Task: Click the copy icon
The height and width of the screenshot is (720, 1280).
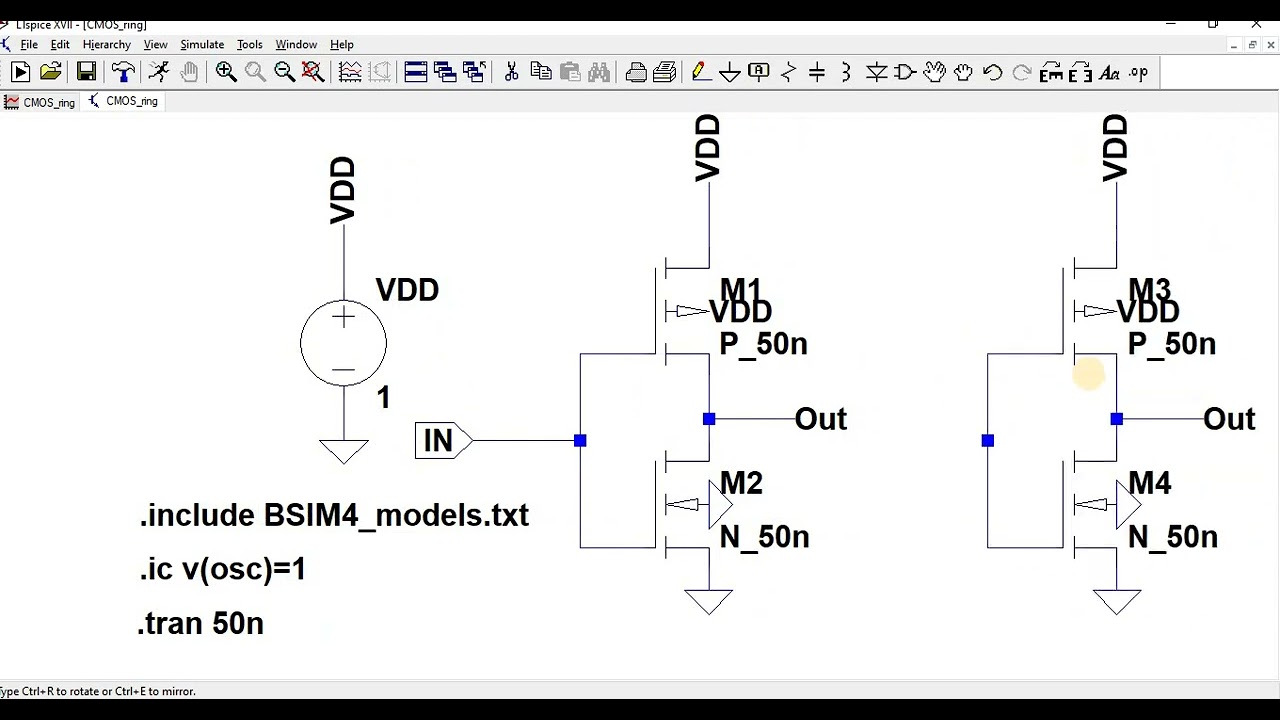Action: click(x=541, y=72)
